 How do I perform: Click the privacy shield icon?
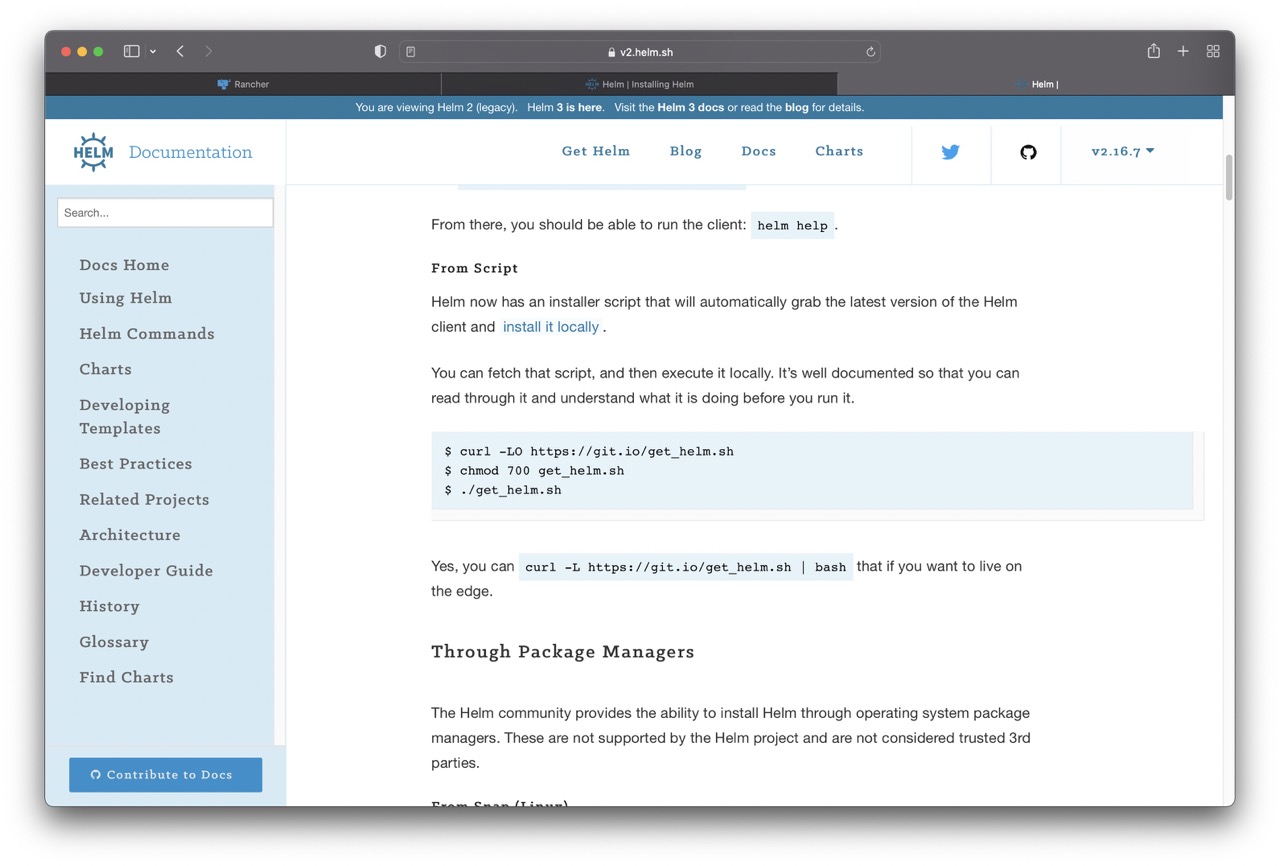coord(380,51)
